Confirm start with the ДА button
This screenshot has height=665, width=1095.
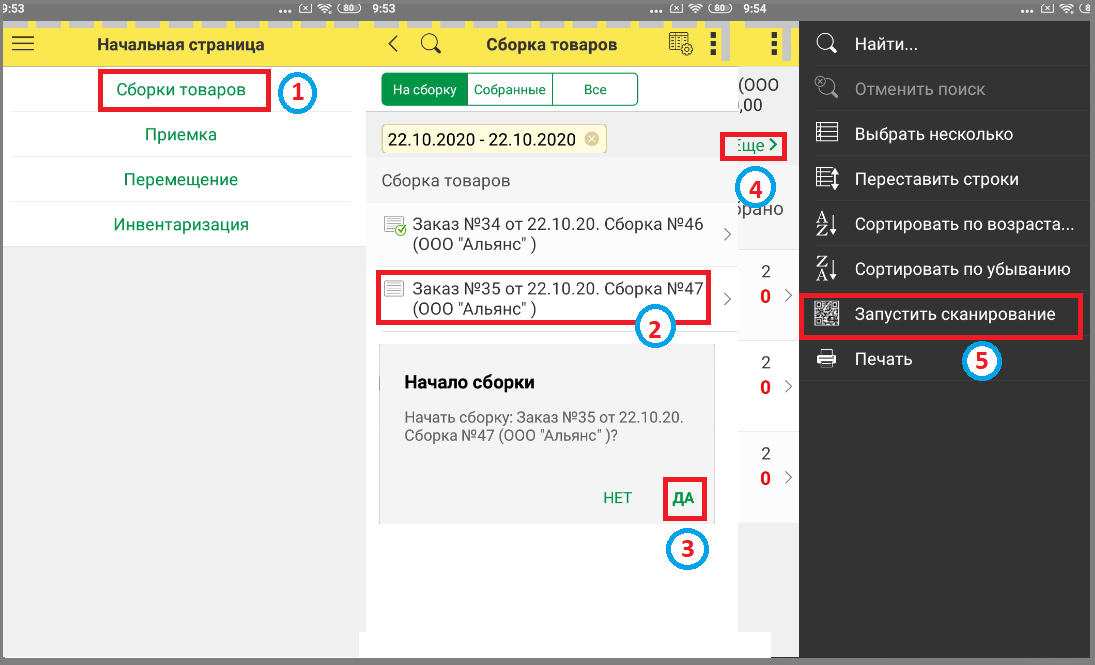[x=683, y=498]
